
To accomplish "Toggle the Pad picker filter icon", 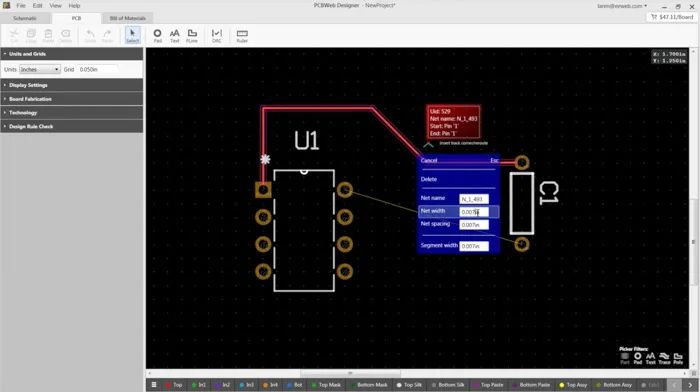I will pyautogui.click(x=638, y=358).
